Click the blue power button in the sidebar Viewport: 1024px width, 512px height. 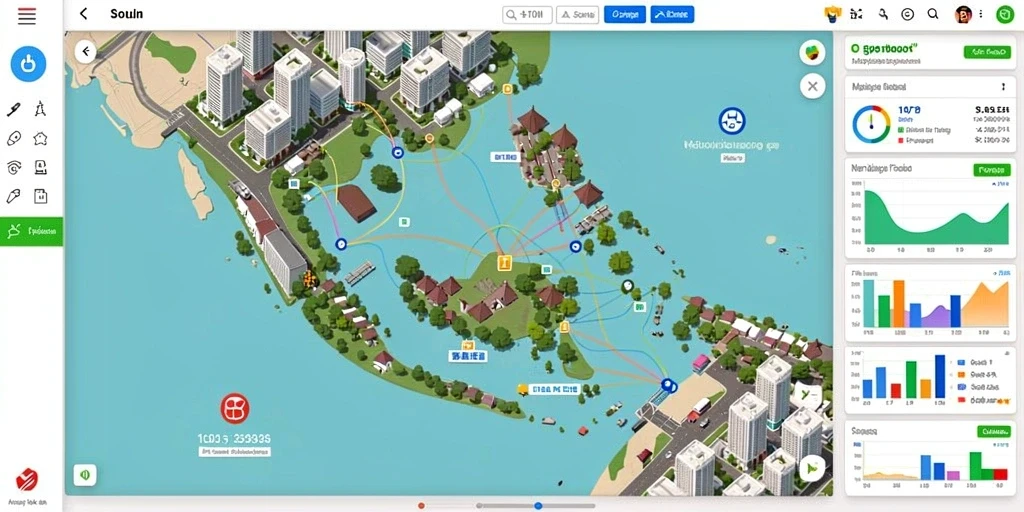[28, 64]
